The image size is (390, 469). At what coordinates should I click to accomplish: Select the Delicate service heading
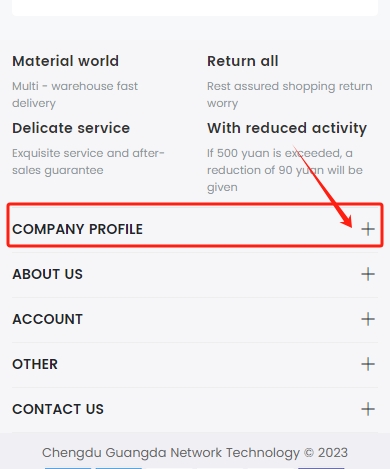(71, 128)
